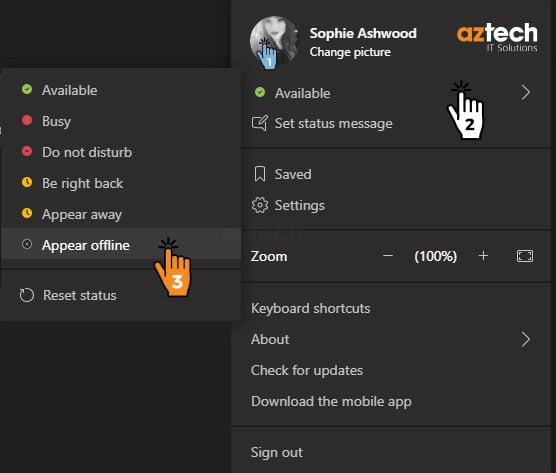The image size is (556, 473).
Task: Click the fullscreen icon beside zoom controls
Action: point(524,256)
